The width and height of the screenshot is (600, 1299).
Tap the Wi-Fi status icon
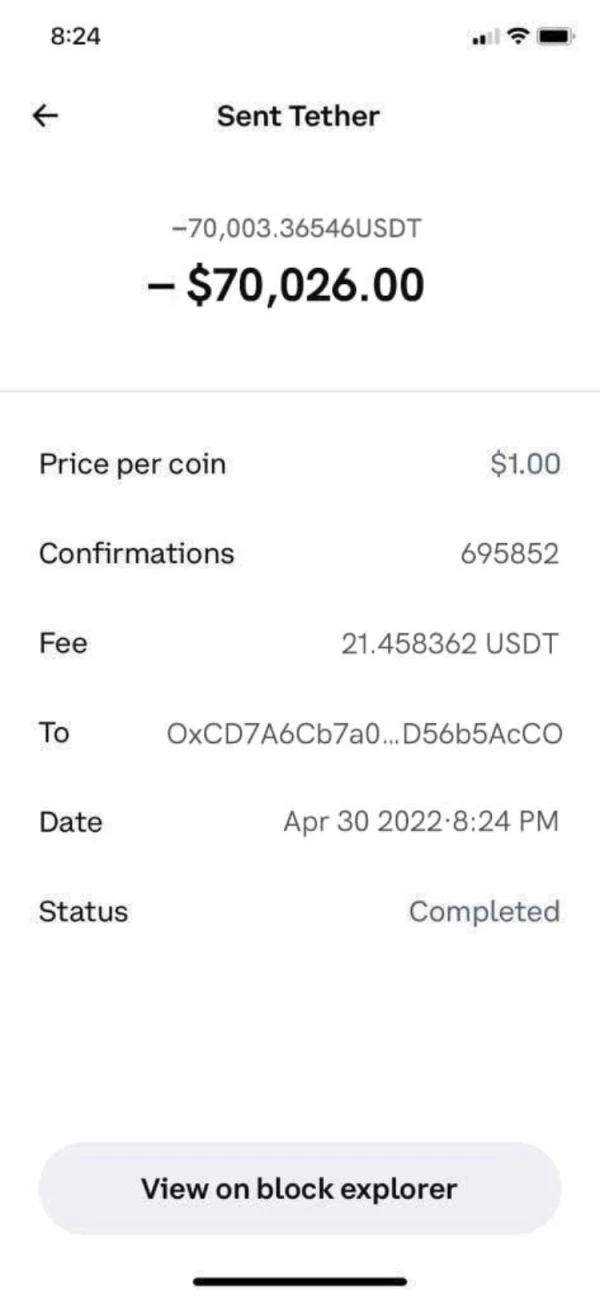coord(517,37)
